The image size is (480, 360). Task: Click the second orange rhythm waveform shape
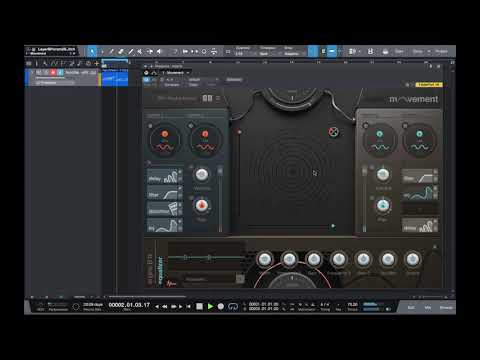[x=205, y=147]
